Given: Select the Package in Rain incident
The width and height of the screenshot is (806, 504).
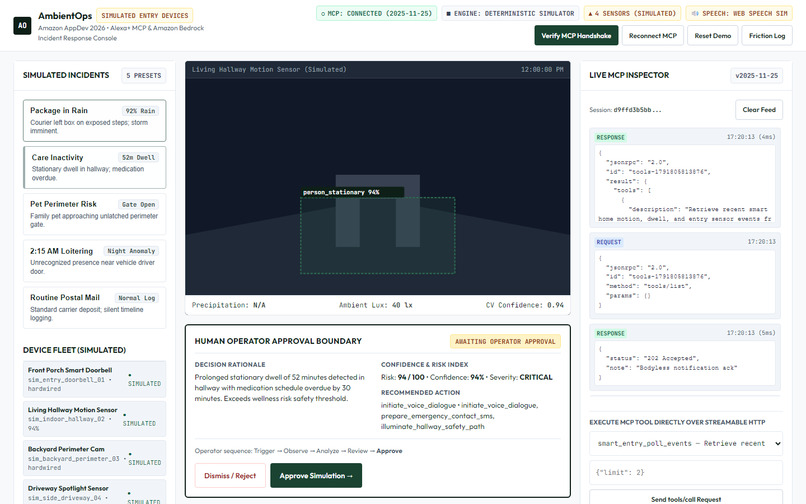Looking at the screenshot, I should (95, 120).
